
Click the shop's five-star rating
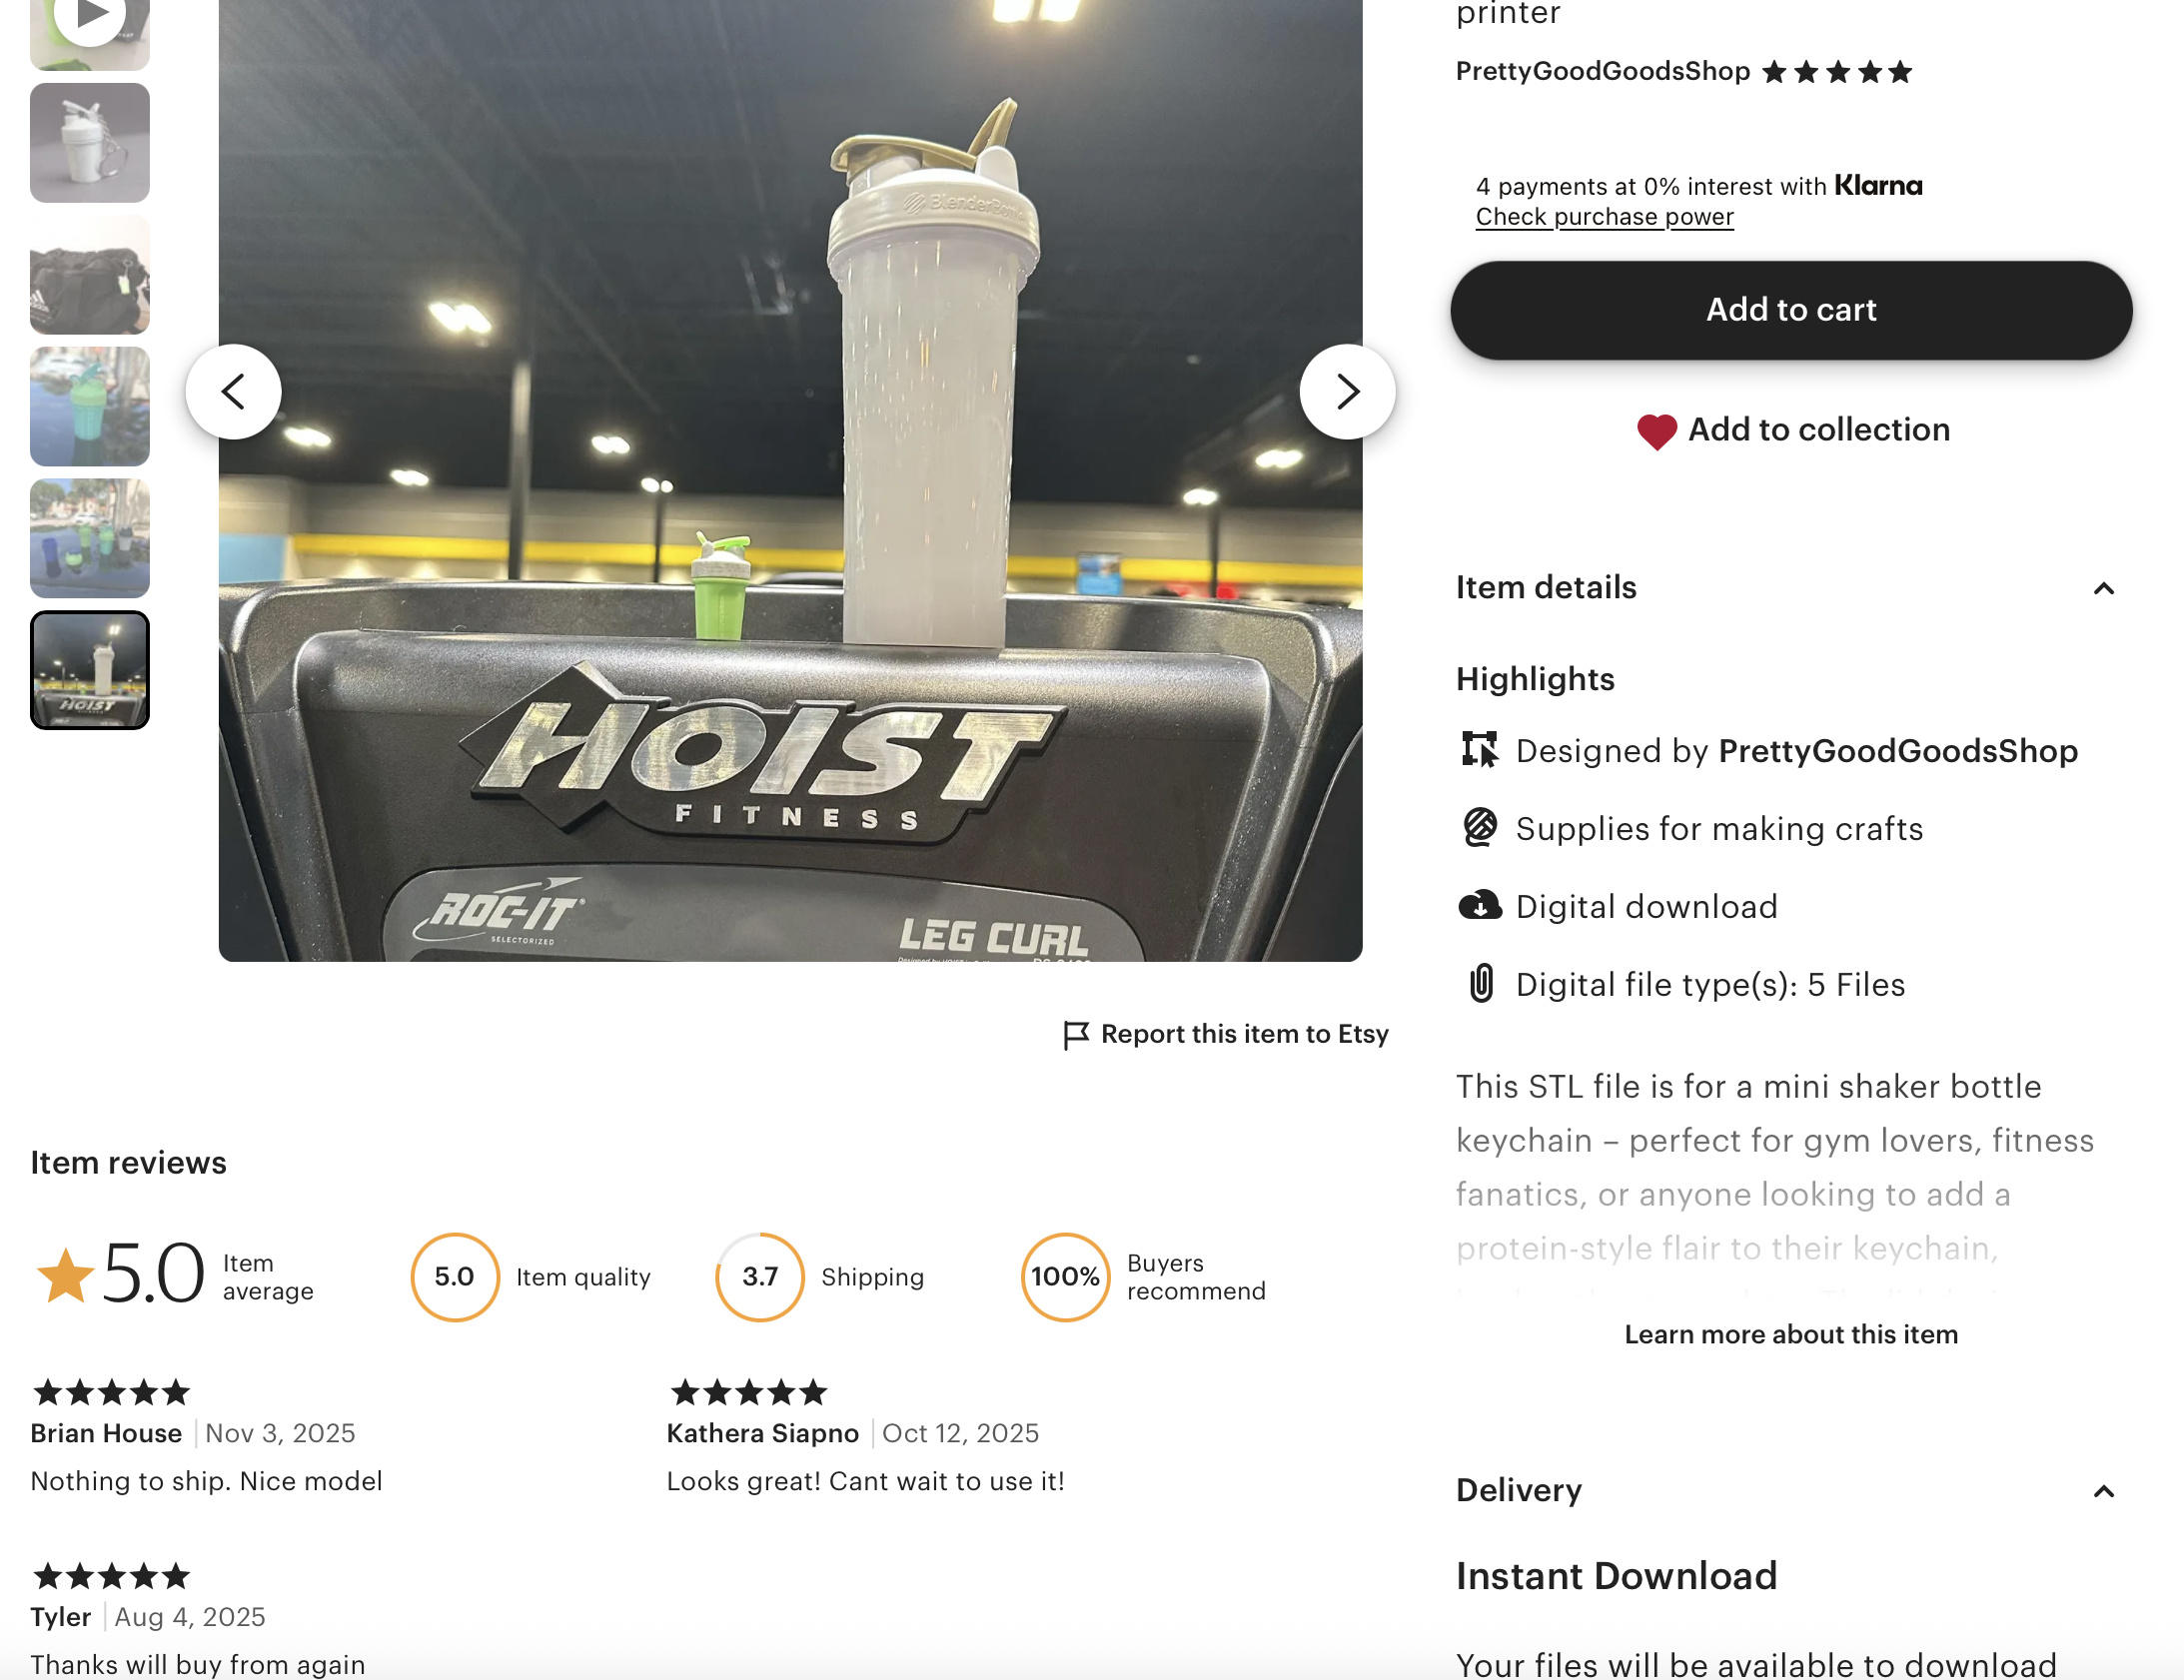click(1837, 72)
